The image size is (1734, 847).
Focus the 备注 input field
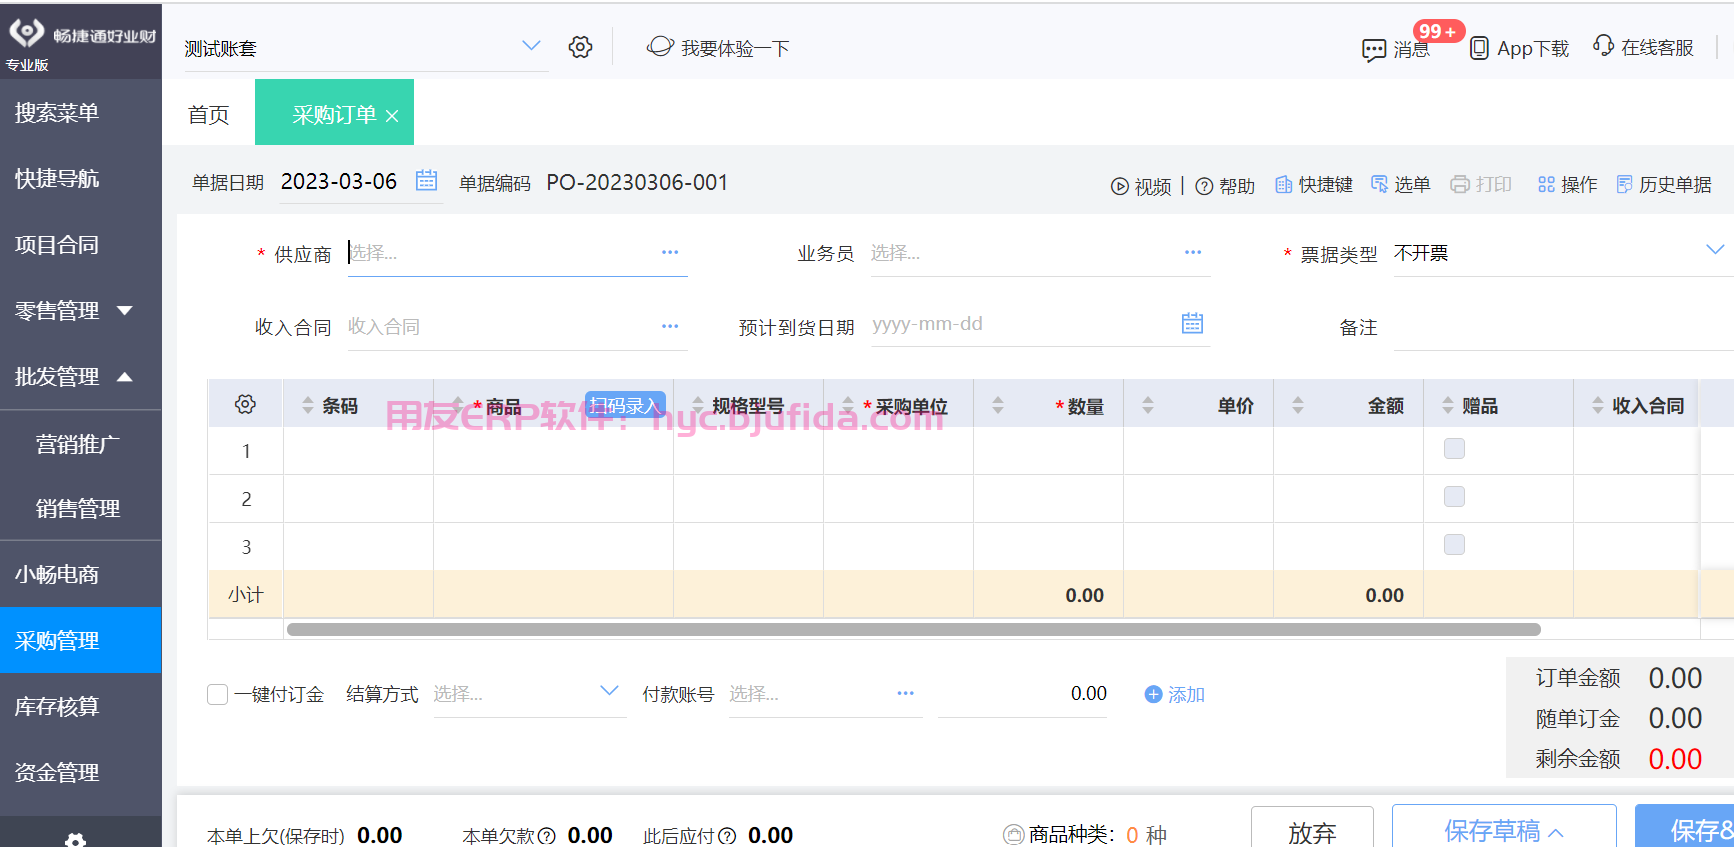pyautogui.click(x=1563, y=328)
